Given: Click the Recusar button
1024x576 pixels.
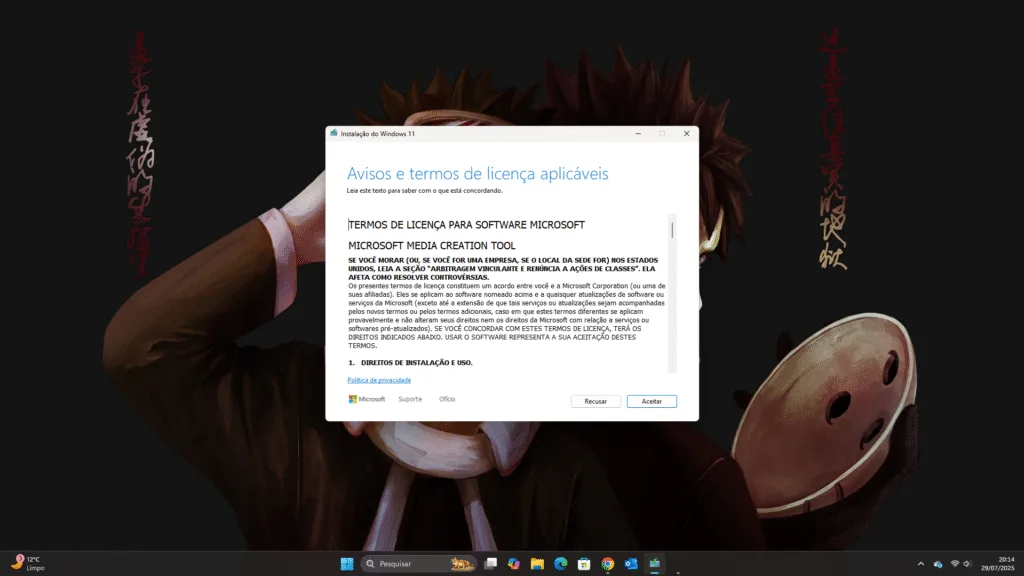Looking at the screenshot, I should click(x=595, y=401).
